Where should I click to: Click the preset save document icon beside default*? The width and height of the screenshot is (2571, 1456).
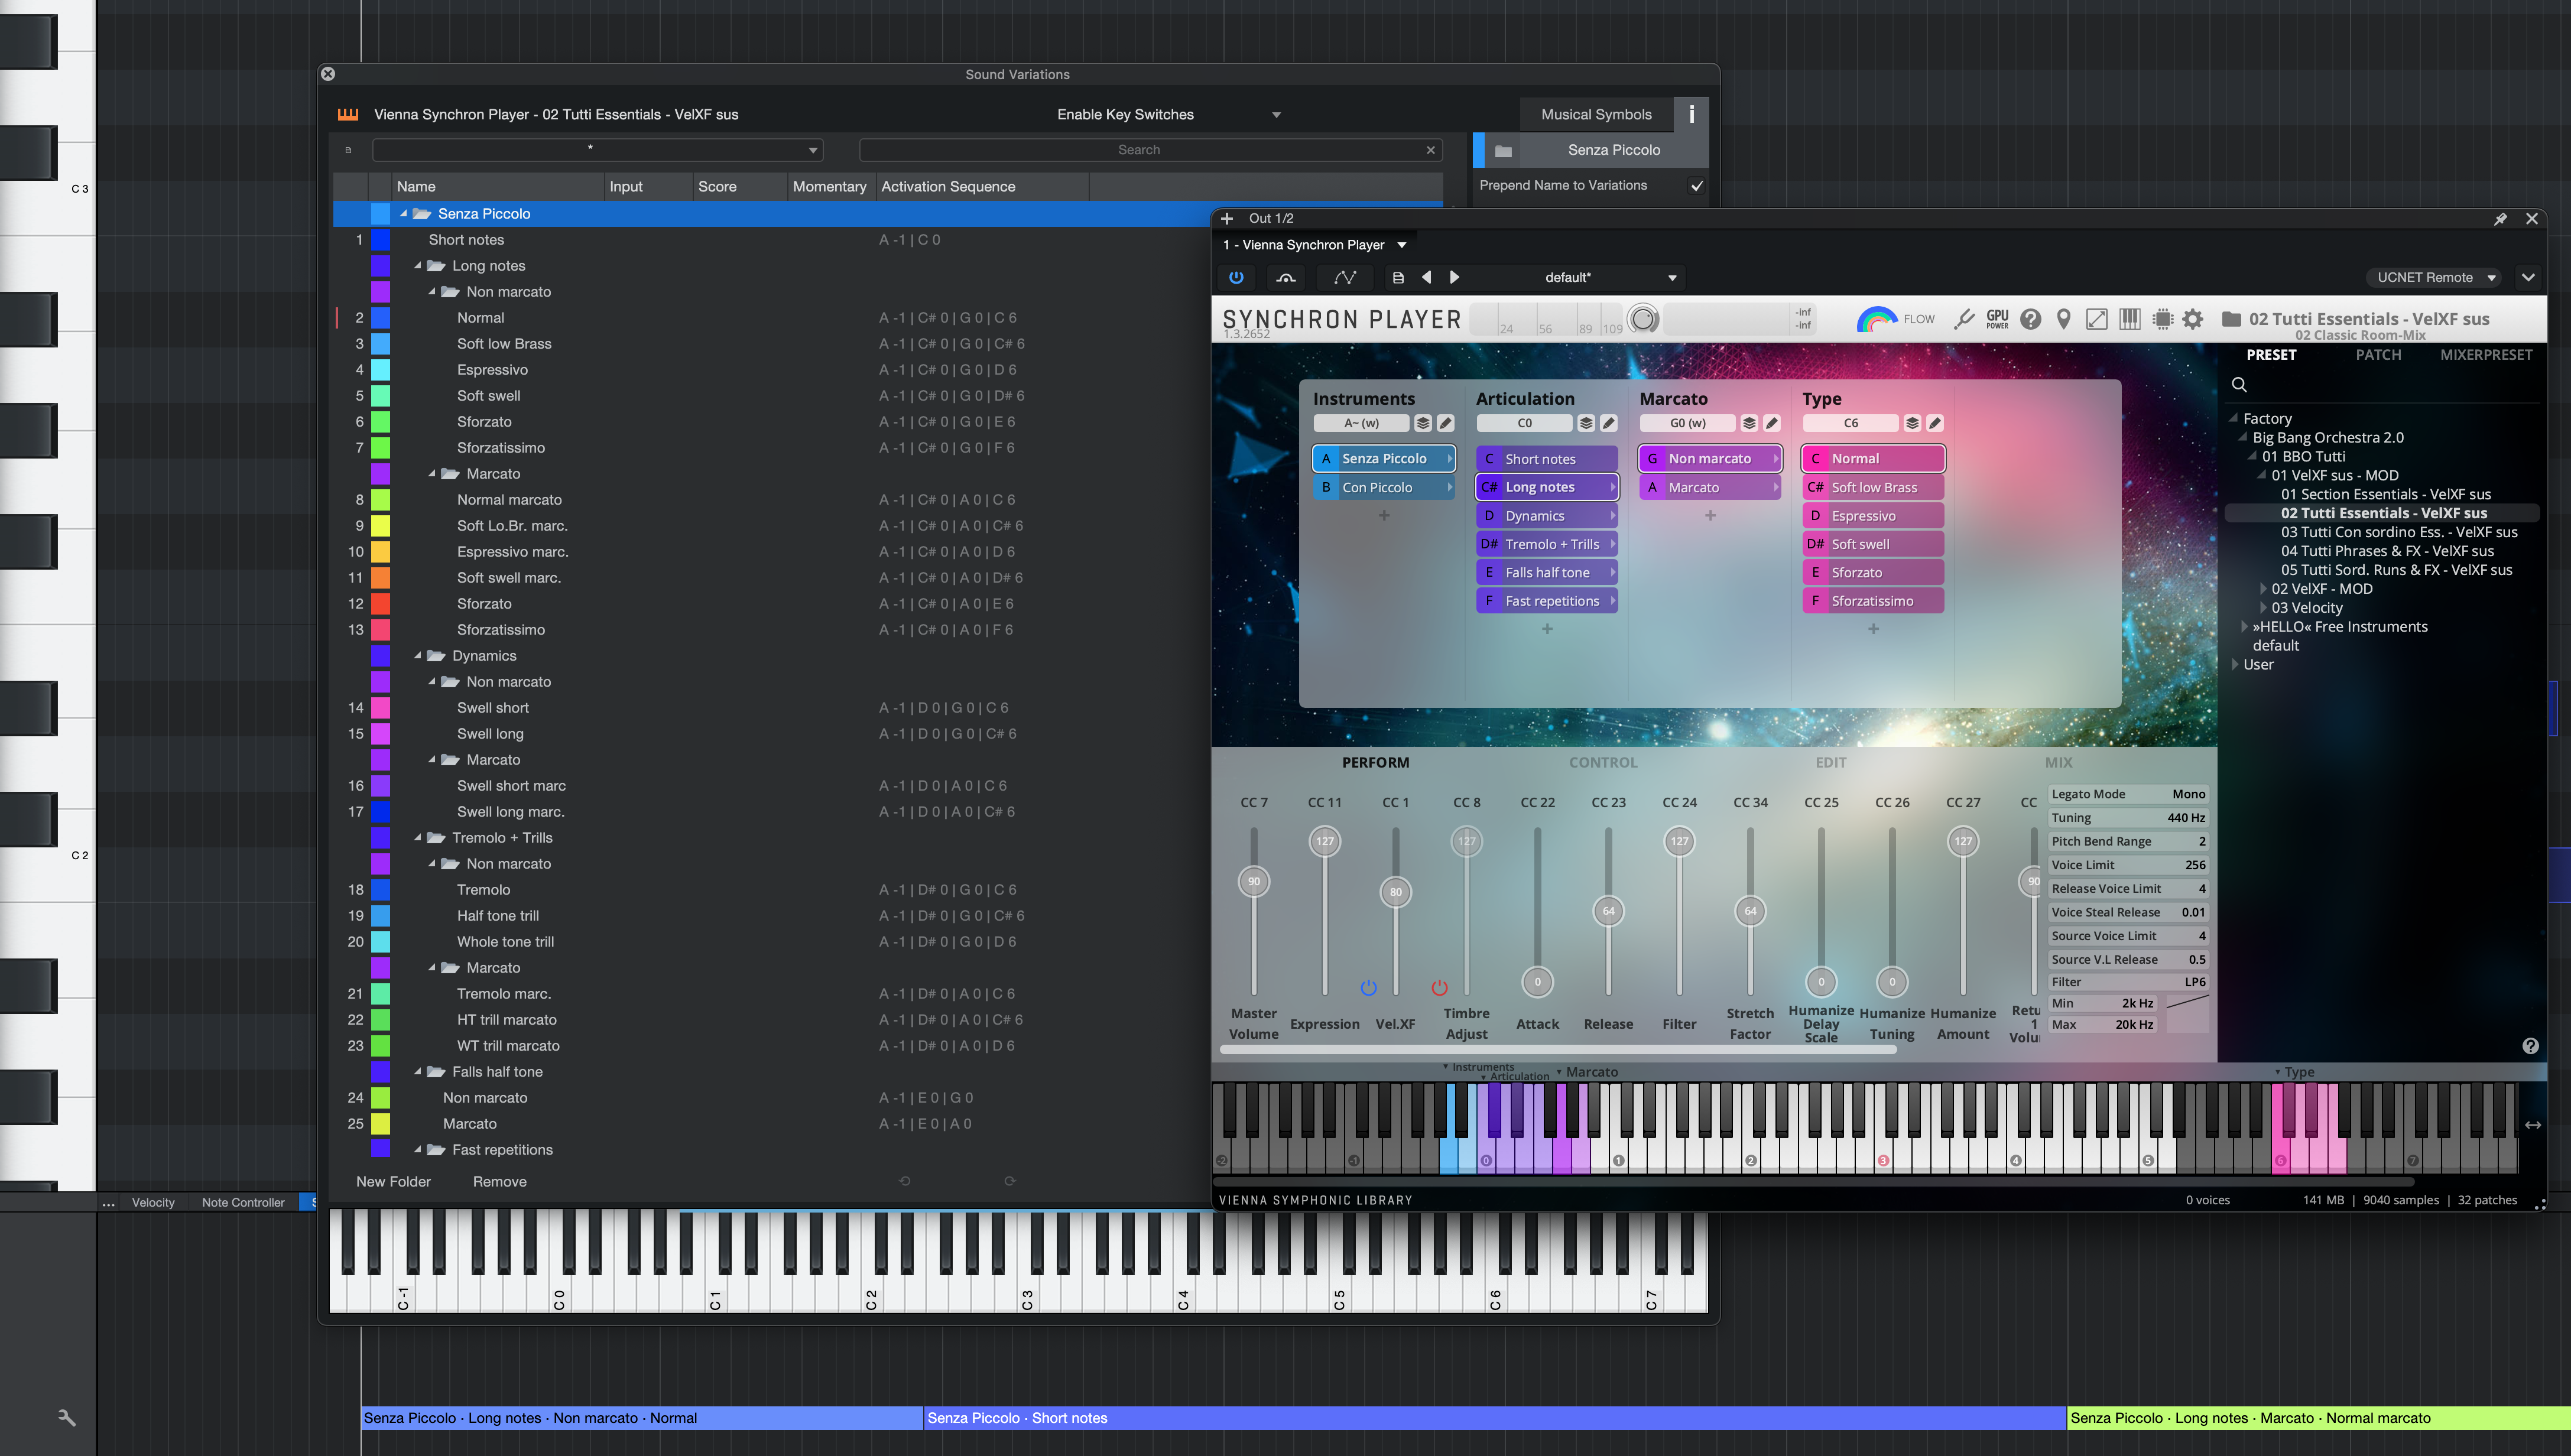pyautogui.click(x=1398, y=277)
